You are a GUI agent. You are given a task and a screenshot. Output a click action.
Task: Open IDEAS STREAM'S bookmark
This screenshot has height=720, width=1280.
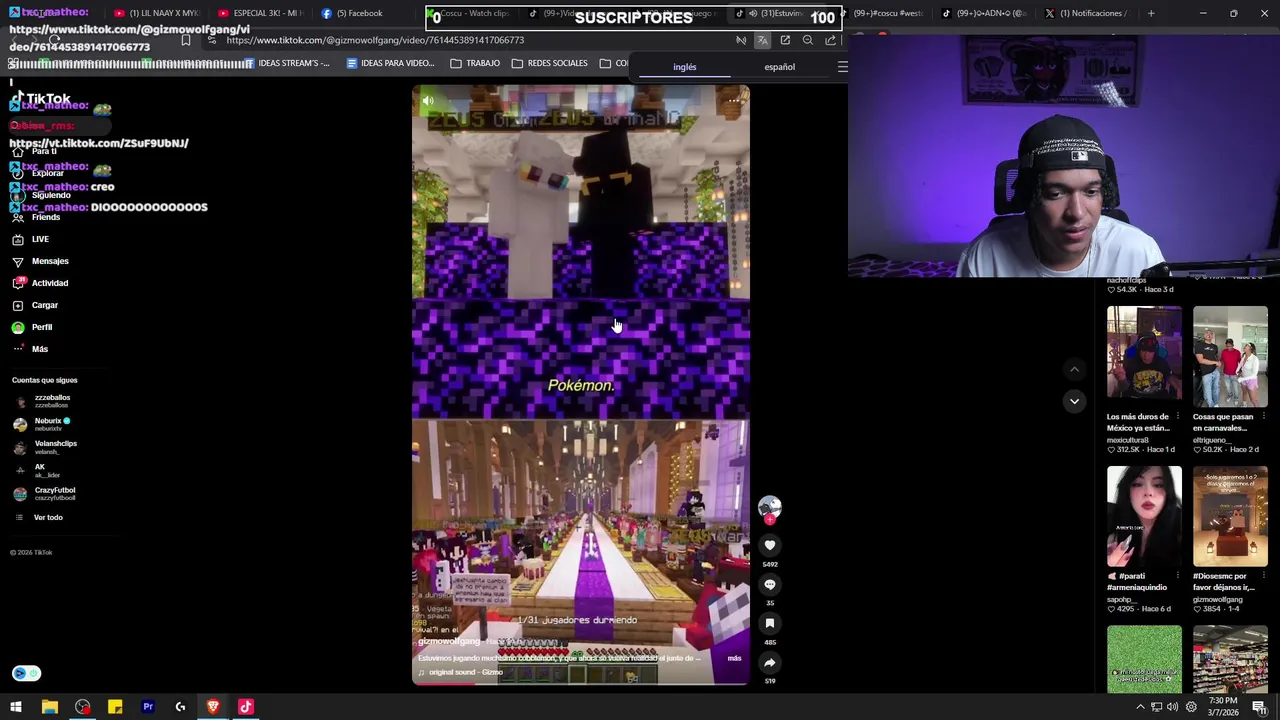285,63
